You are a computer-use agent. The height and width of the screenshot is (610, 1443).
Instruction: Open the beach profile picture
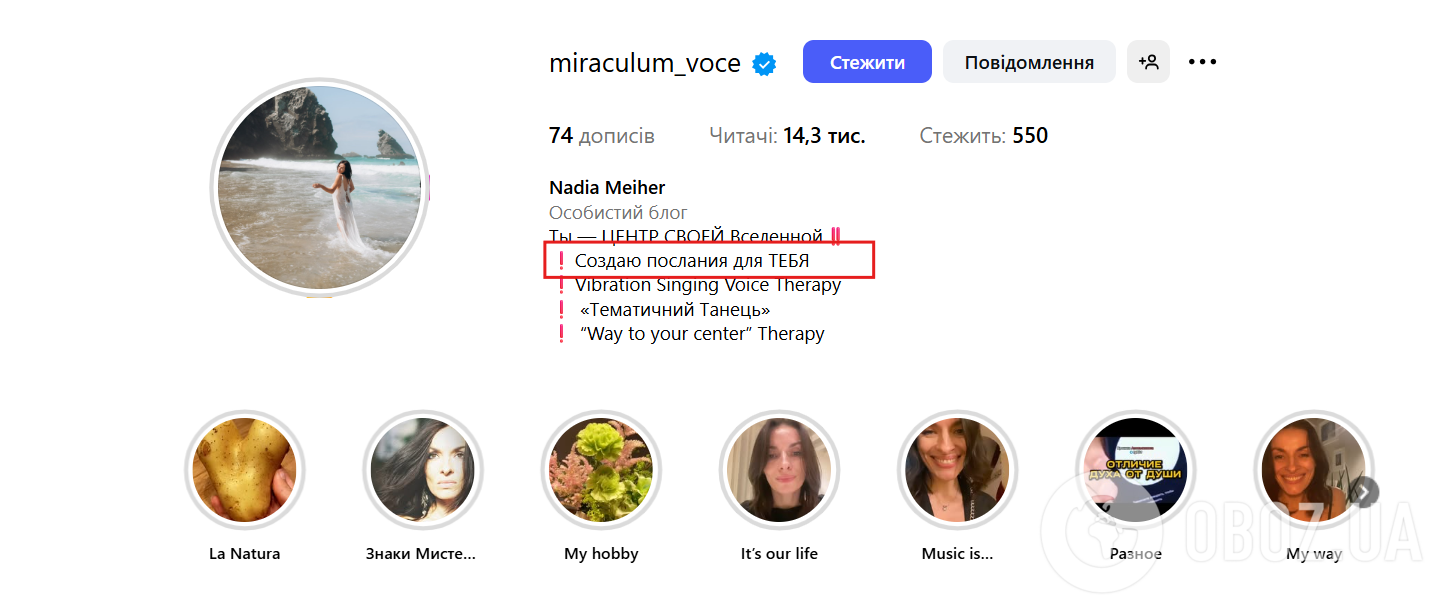tap(319, 188)
